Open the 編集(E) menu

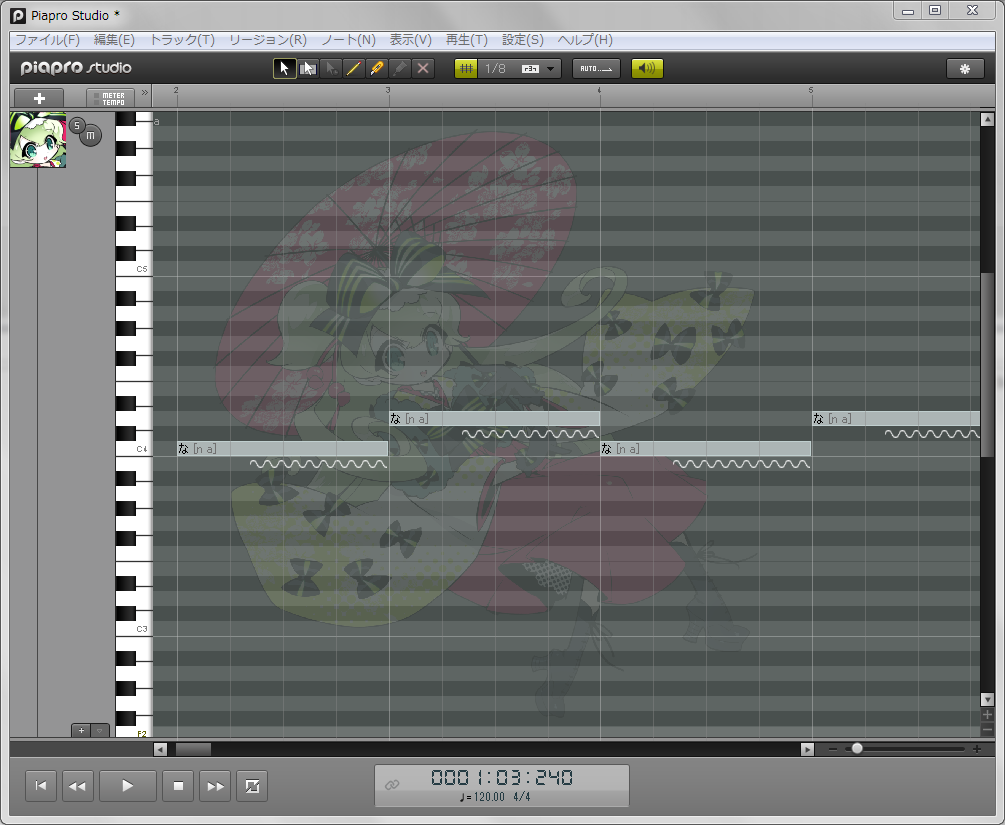tap(114, 40)
